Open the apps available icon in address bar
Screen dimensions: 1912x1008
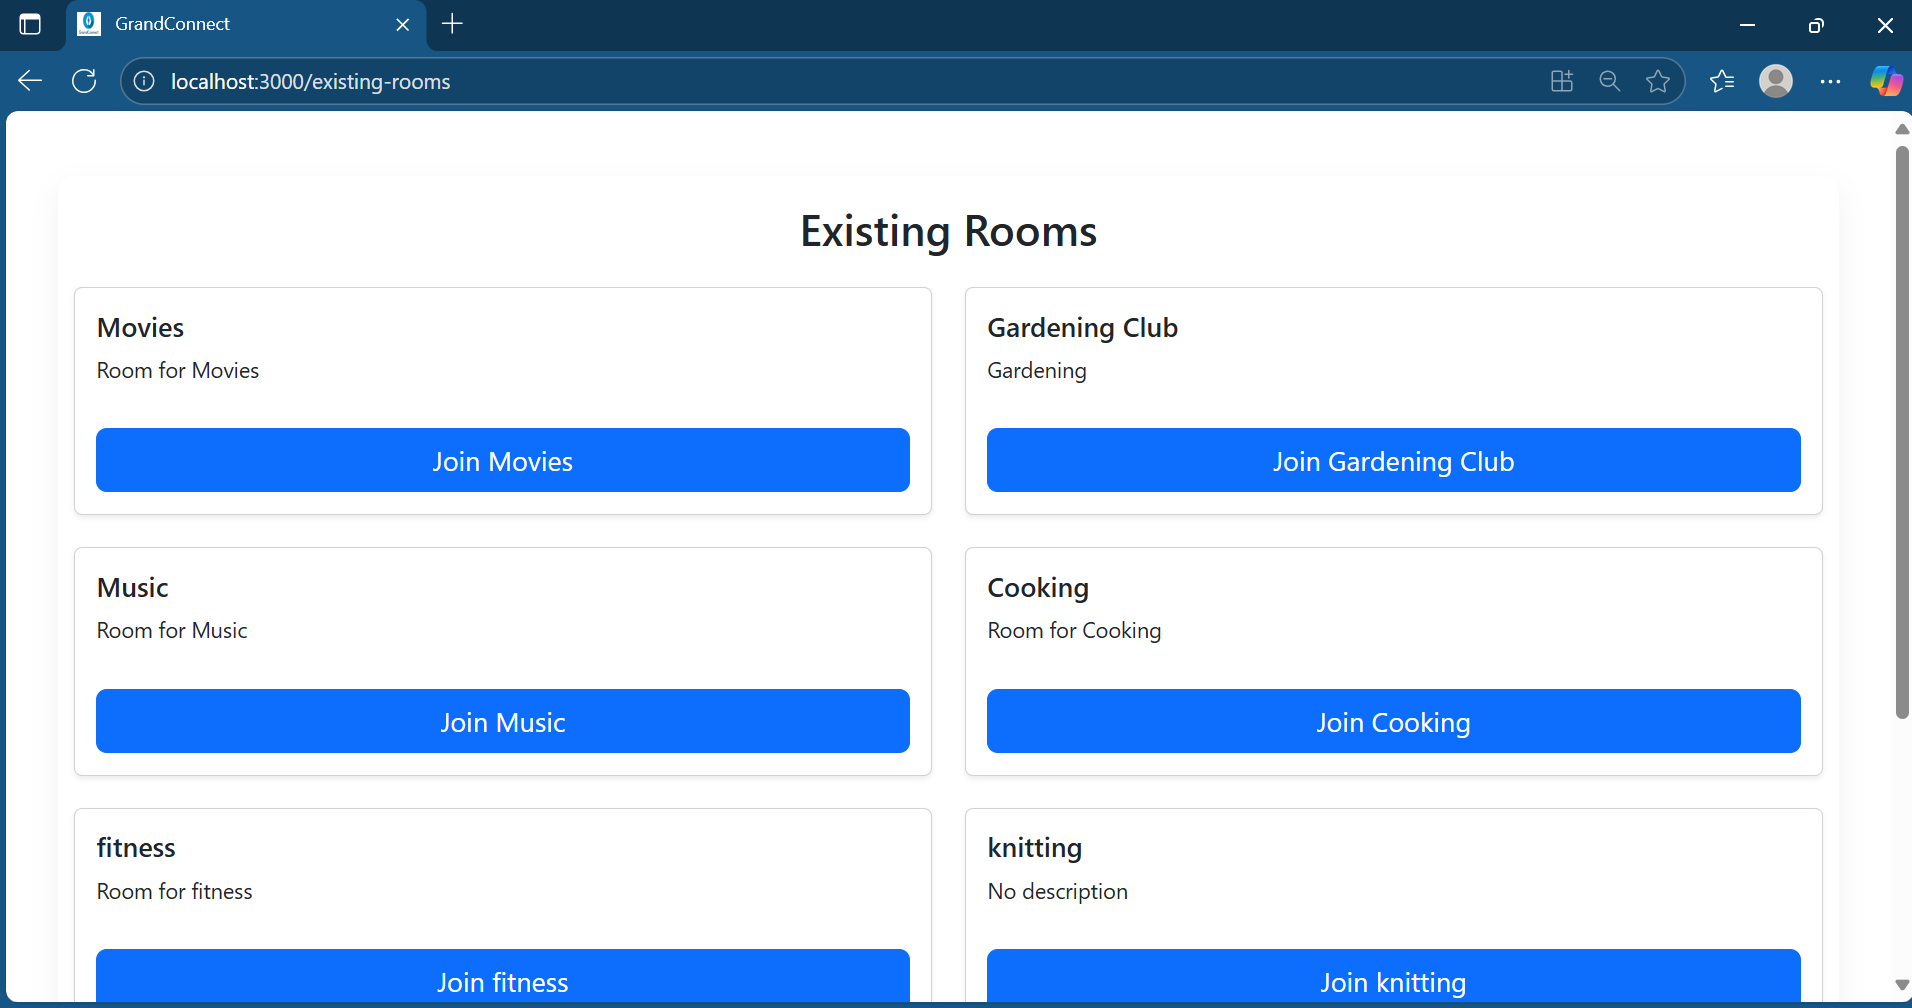click(x=1562, y=81)
